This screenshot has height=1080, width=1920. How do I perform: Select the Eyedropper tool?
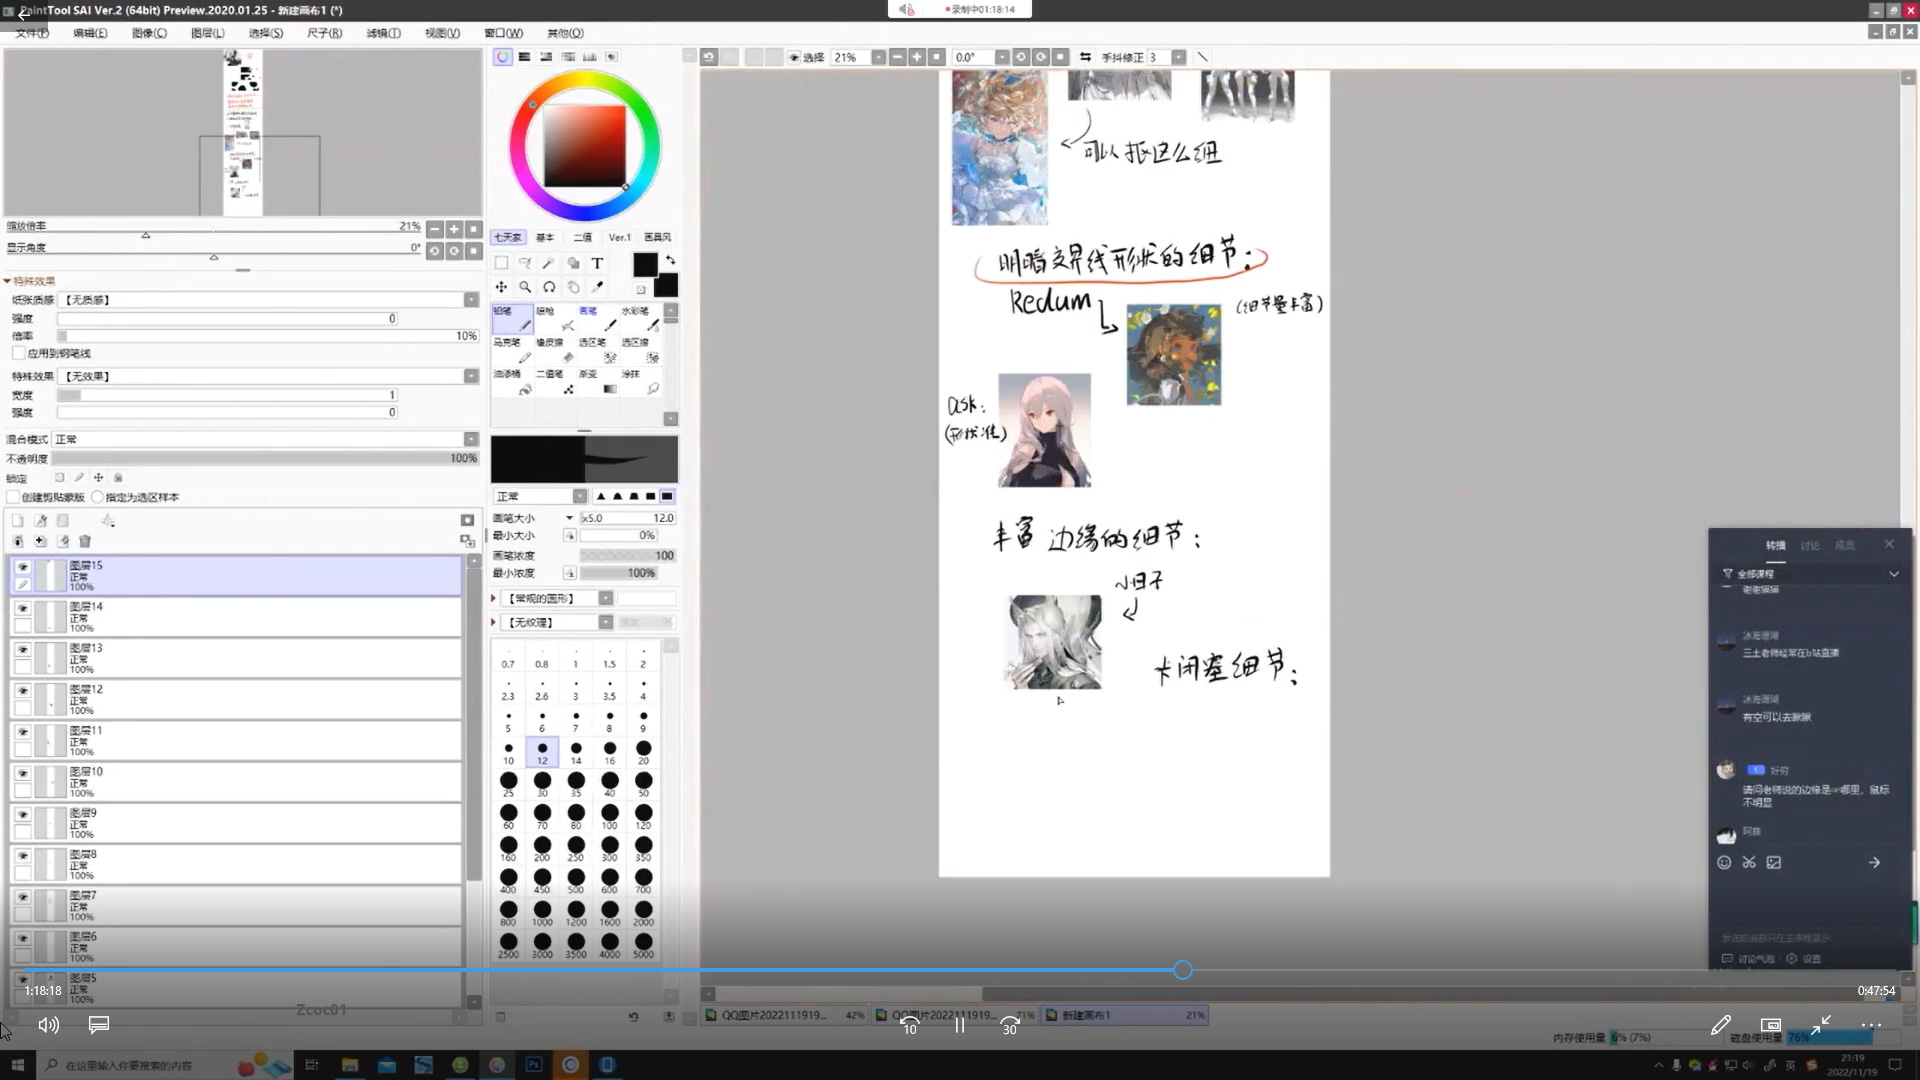click(x=597, y=287)
